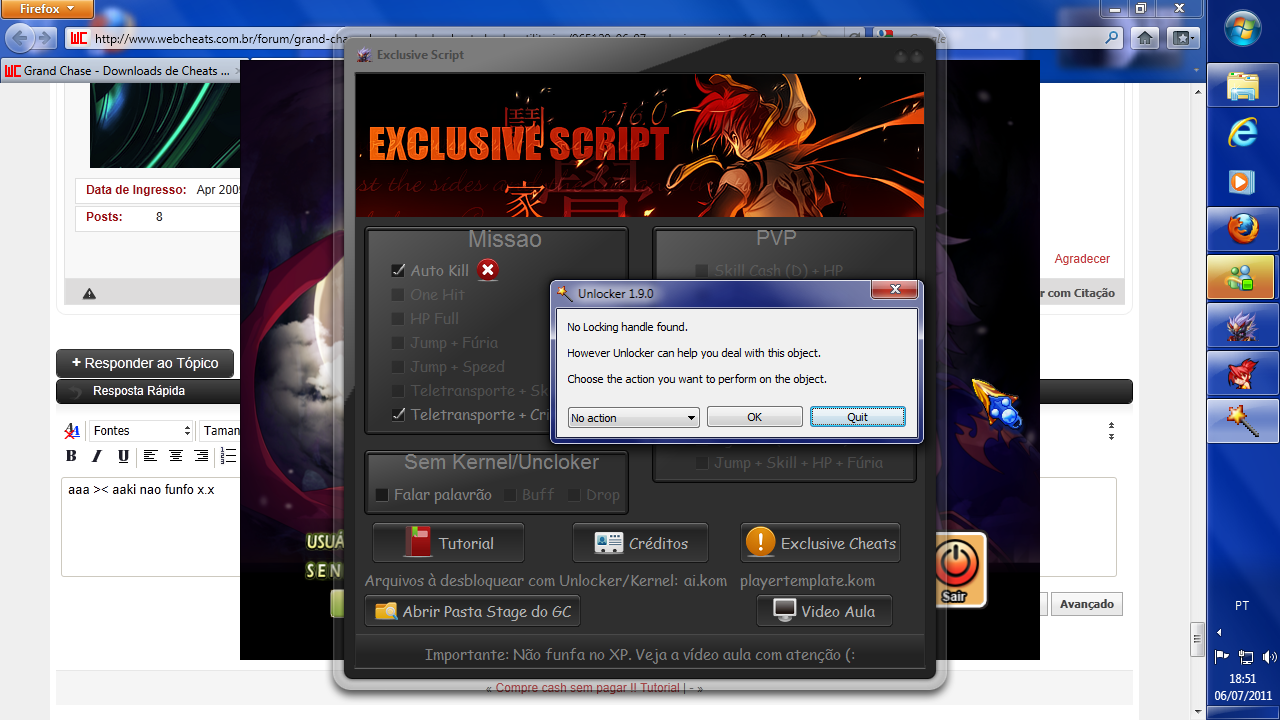Open Windows Explorer from the taskbar
The height and width of the screenshot is (720, 1280).
(1243, 85)
